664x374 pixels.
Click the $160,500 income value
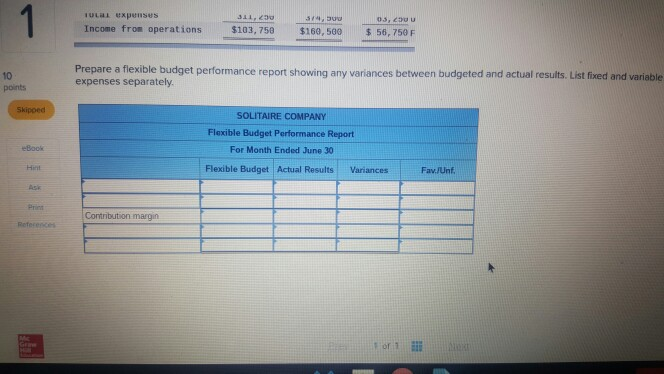(x=321, y=31)
